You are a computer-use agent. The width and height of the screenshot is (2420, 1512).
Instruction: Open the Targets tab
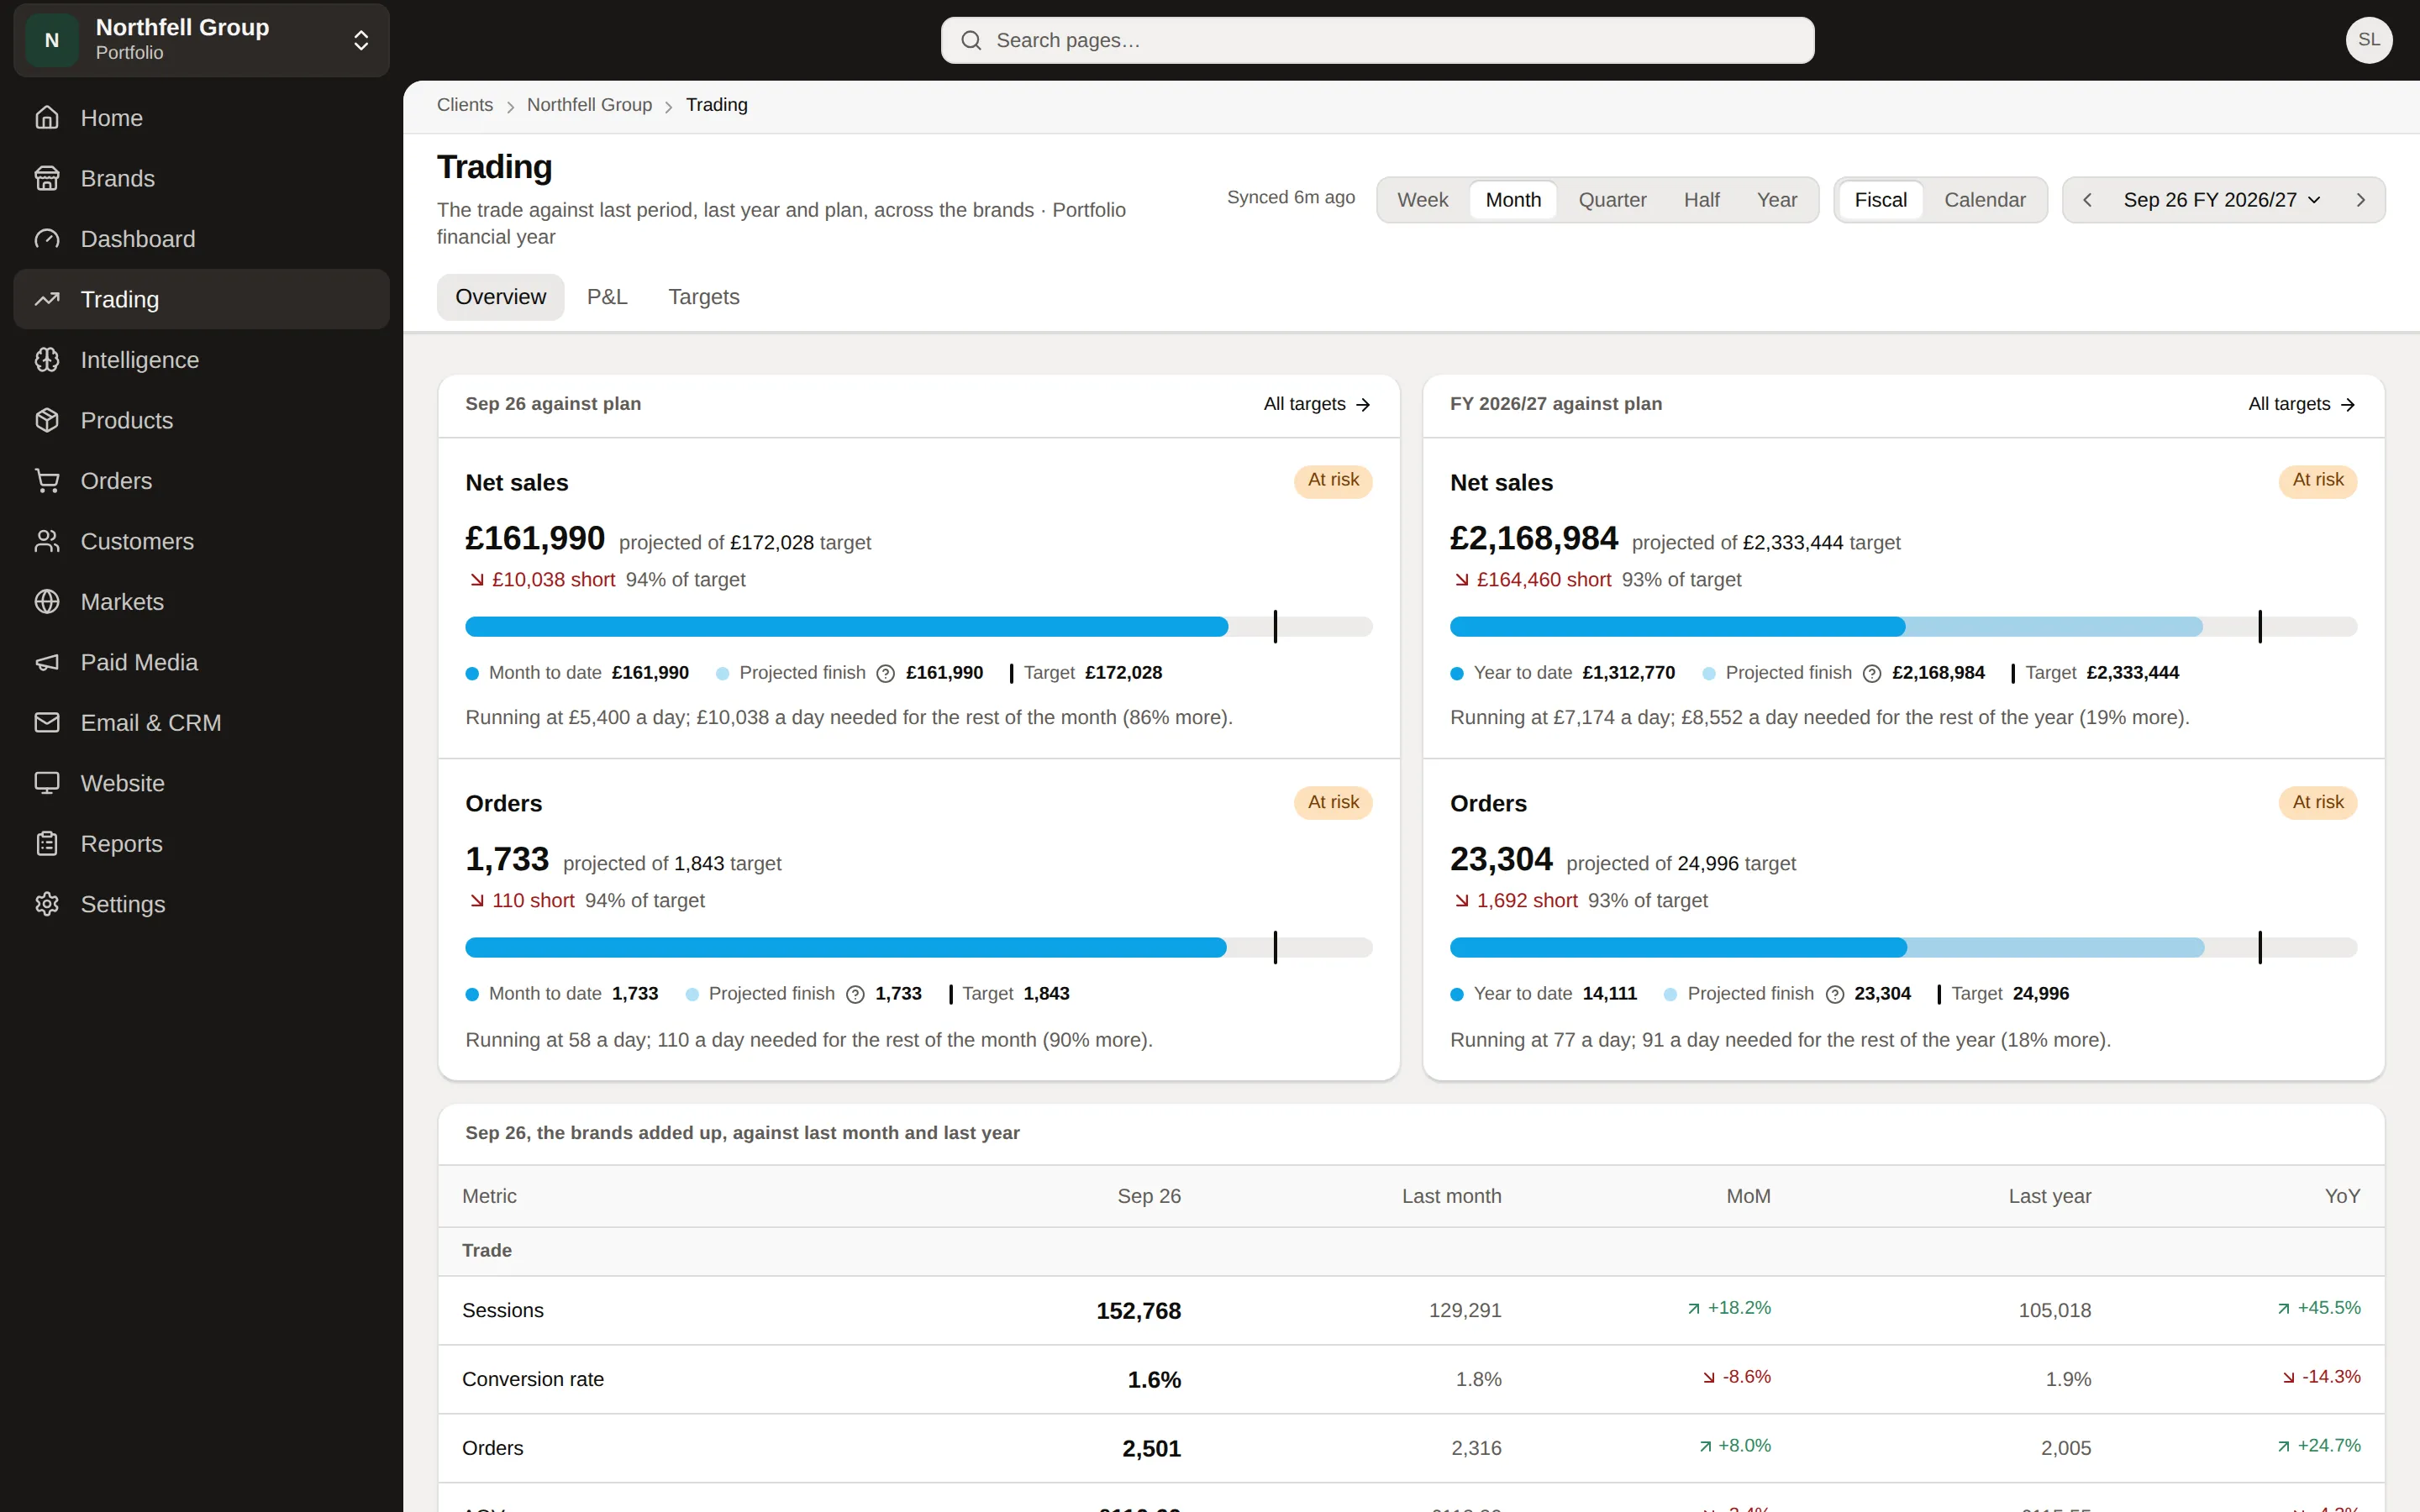point(703,297)
